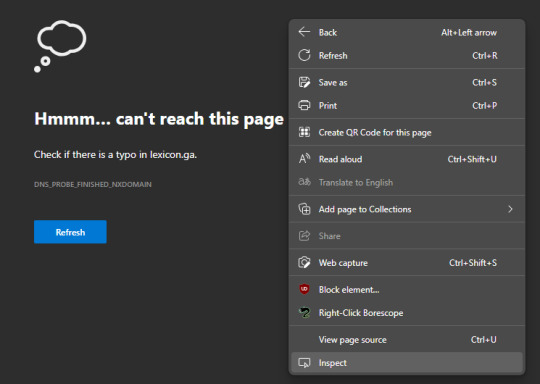Choose Save as menu entry
Screen dimensions: 540x384
click(407, 82)
